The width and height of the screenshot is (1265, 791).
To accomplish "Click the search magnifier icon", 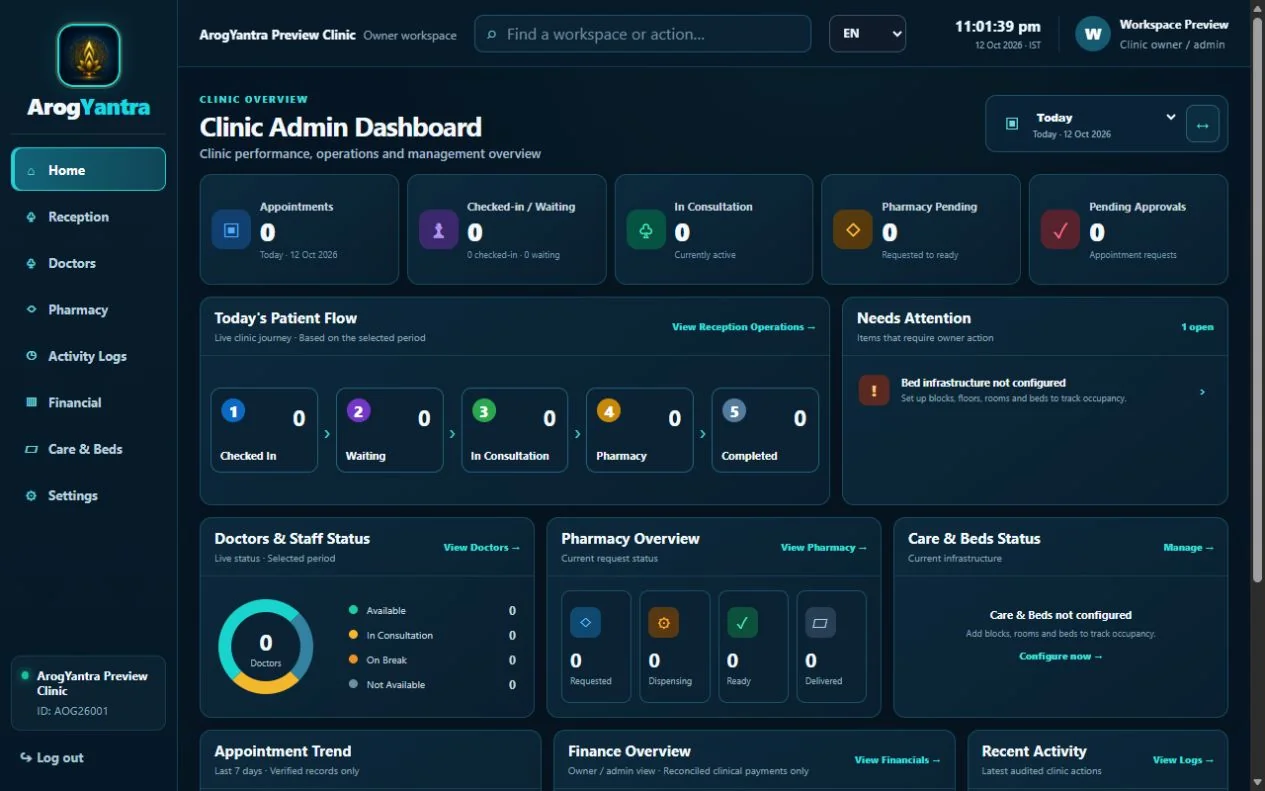I will point(491,35).
